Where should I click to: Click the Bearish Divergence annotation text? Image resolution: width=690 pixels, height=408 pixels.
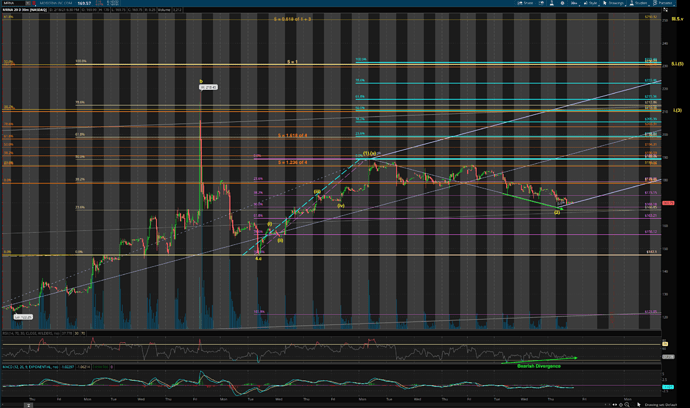pyautogui.click(x=539, y=366)
